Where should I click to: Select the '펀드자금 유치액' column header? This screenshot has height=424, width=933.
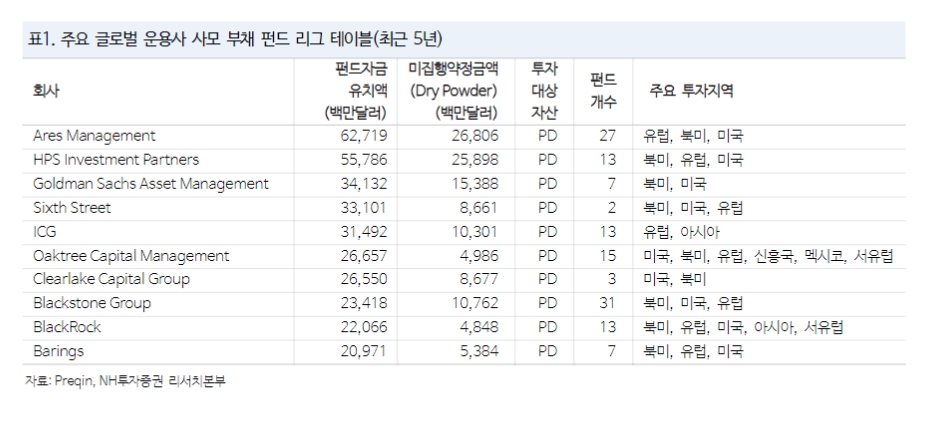click(356, 91)
